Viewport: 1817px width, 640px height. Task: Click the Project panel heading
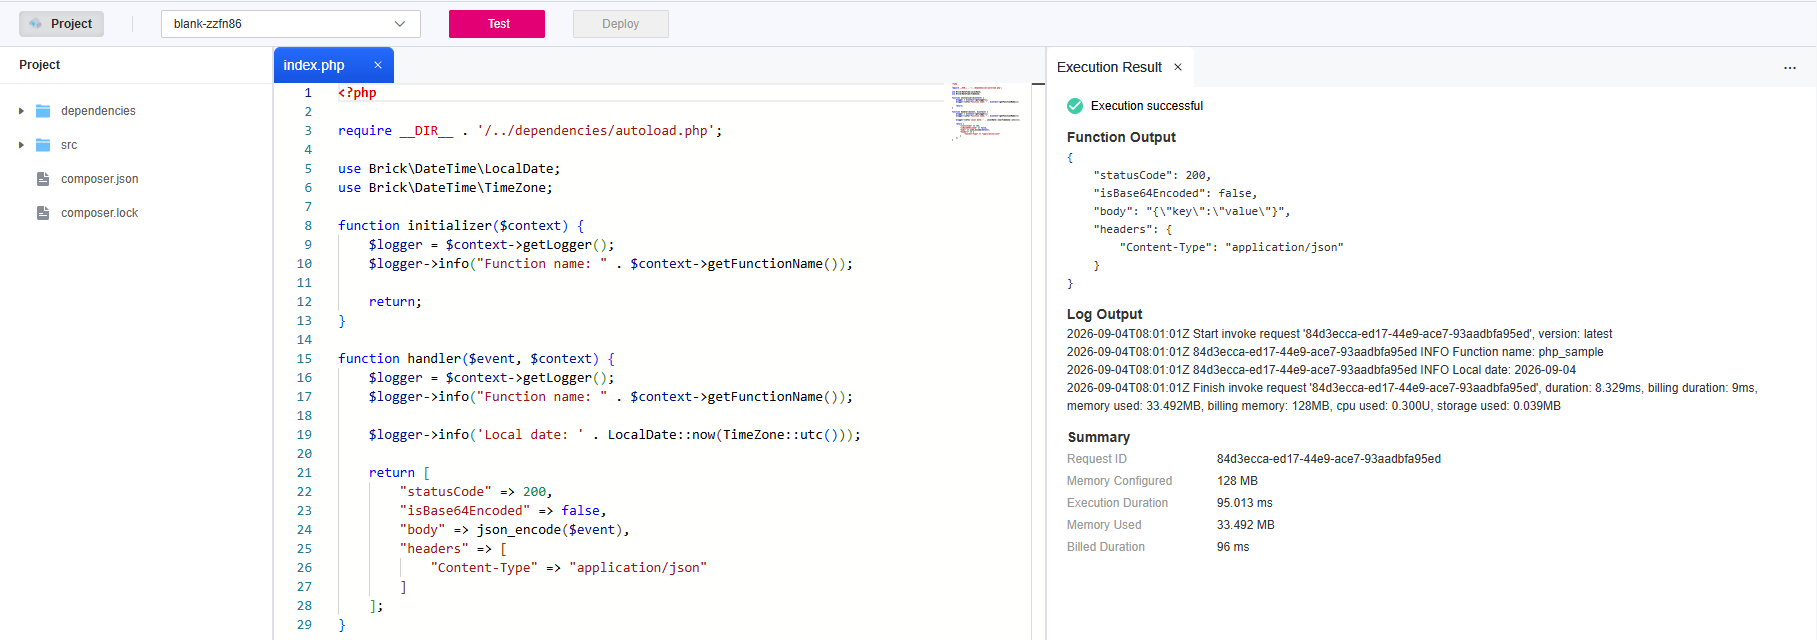coord(40,65)
